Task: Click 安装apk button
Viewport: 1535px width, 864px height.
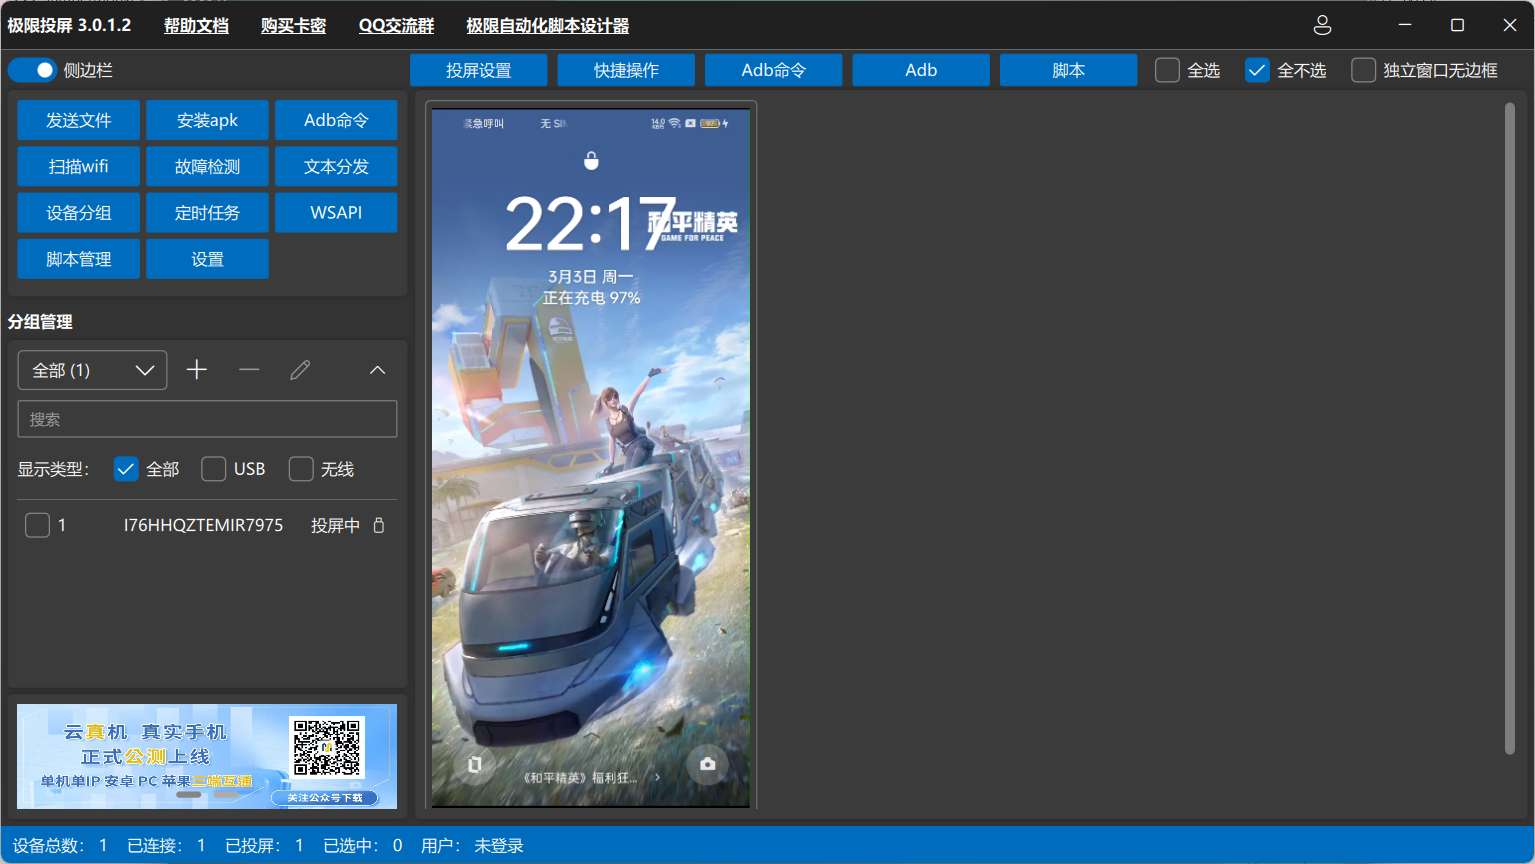Action: (207, 120)
